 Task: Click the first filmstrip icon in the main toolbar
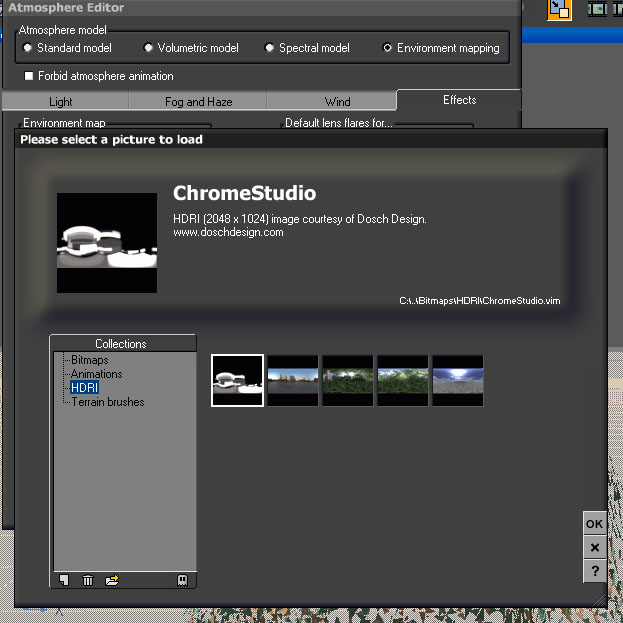click(597, 9)
